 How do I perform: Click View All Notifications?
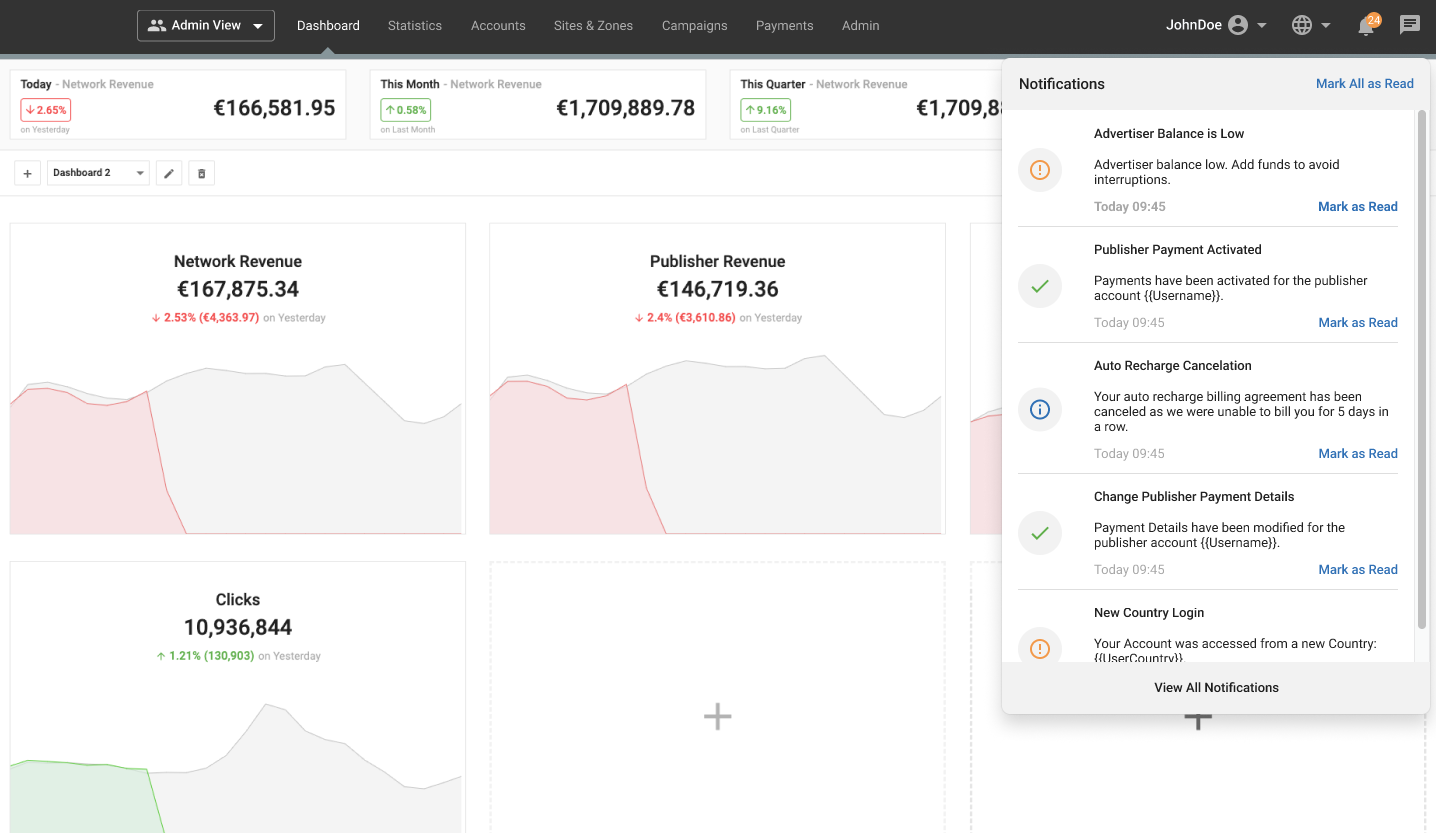coord(1216,688)
